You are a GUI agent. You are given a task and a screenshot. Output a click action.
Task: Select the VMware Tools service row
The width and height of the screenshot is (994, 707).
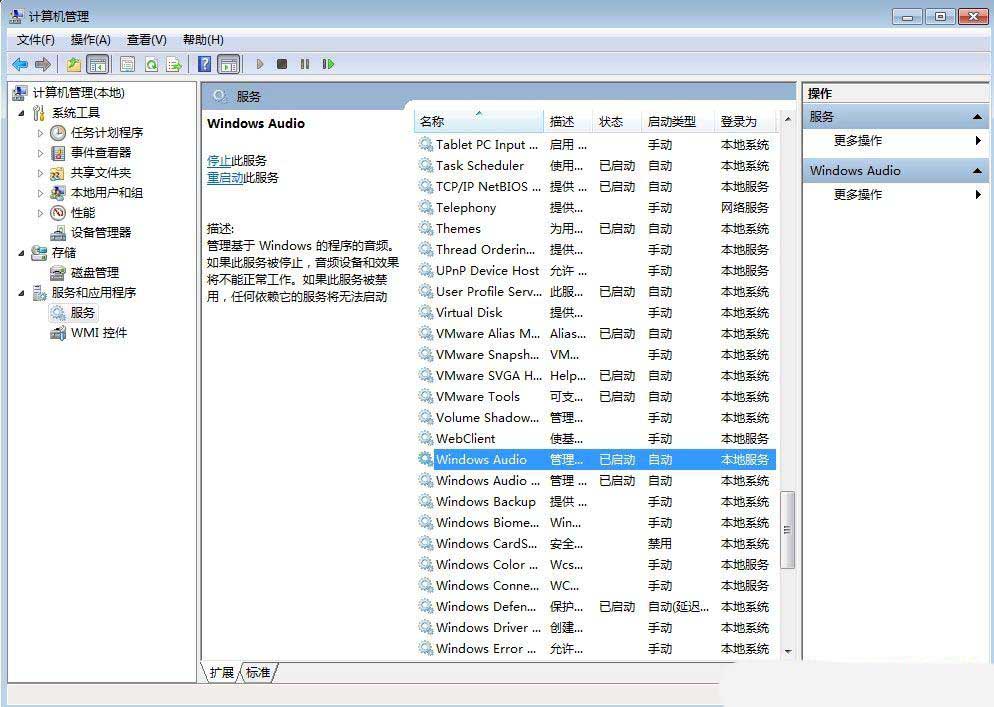[x=596, y=396]
